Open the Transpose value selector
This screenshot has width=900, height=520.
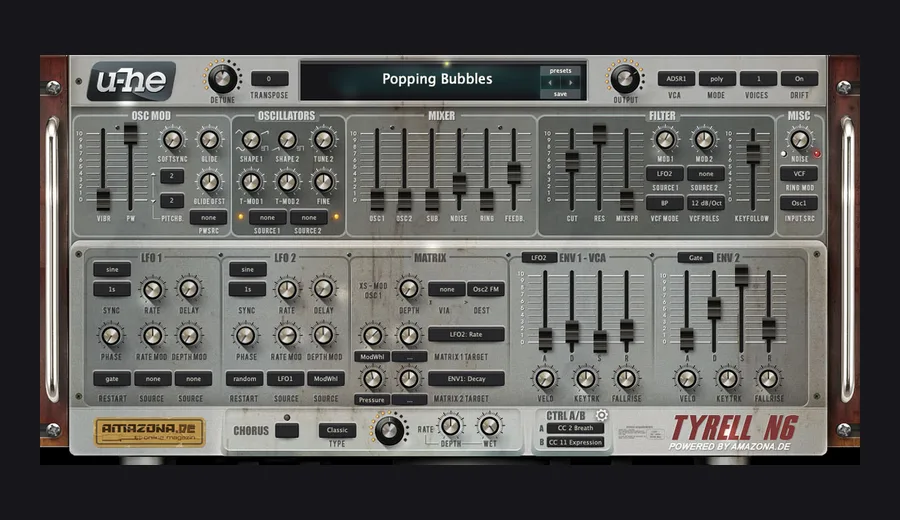[269, 79]
